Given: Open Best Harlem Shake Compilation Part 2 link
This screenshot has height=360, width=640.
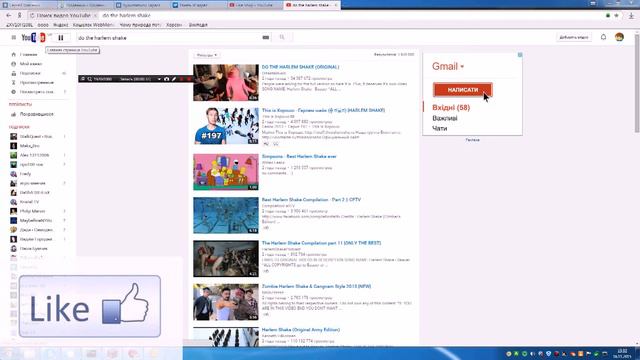Looking at the screenshot, I should point(311,200).
